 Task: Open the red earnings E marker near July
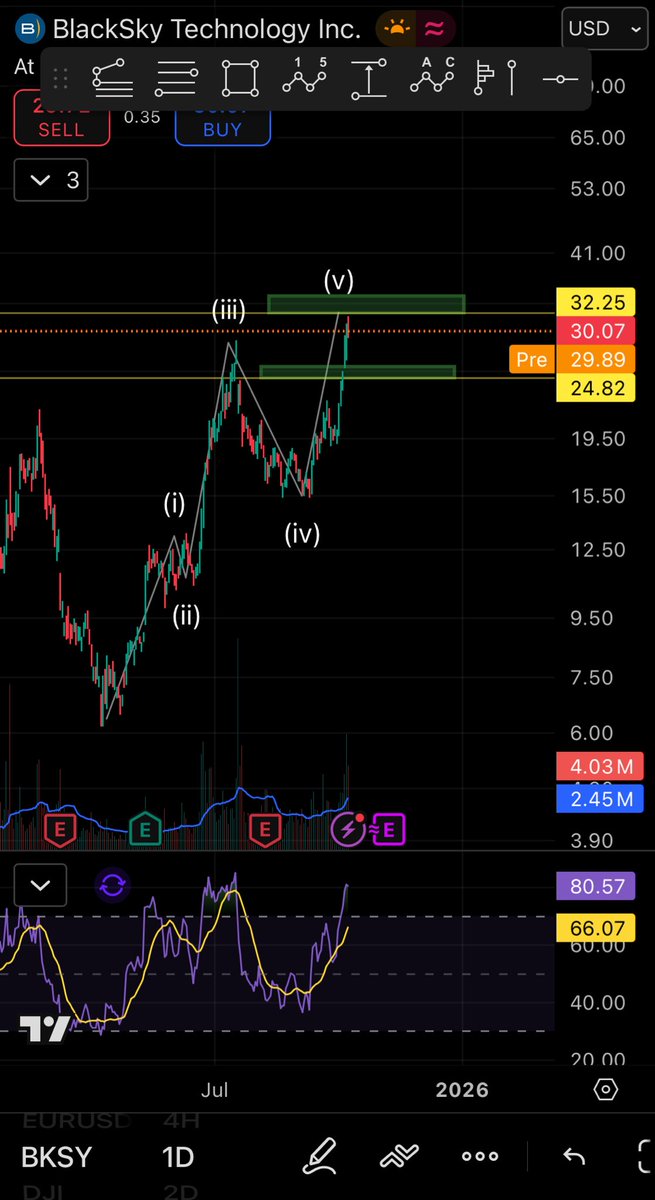coord(265,828)
